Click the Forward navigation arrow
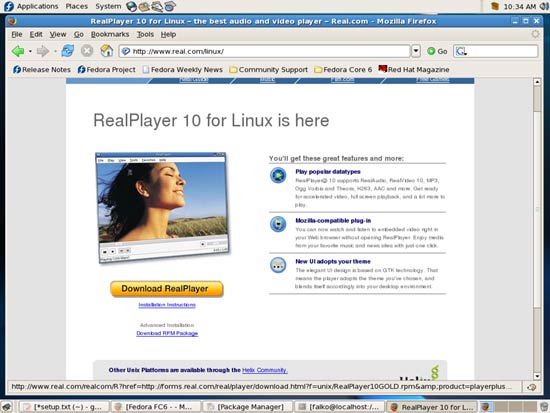550x413 pixels. 42,51
